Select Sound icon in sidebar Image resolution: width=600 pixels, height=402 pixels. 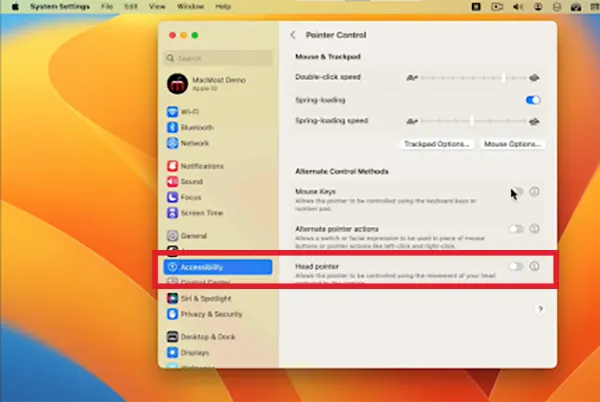pos(172,182)
